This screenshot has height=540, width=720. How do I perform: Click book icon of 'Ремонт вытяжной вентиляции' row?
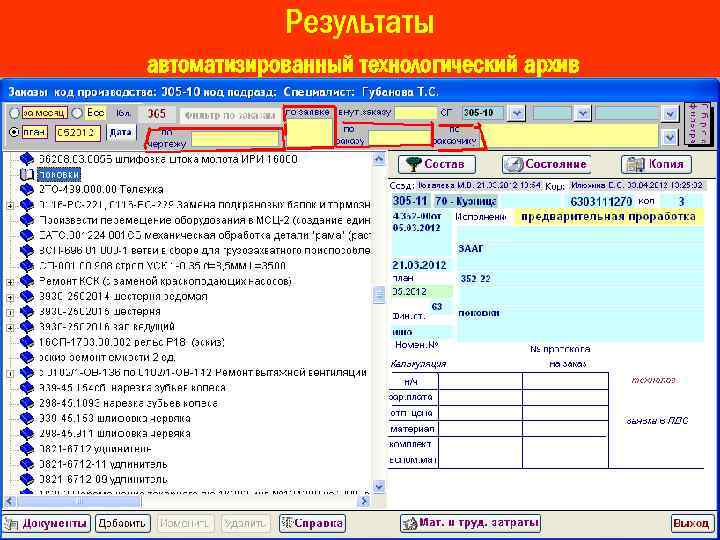27,372
